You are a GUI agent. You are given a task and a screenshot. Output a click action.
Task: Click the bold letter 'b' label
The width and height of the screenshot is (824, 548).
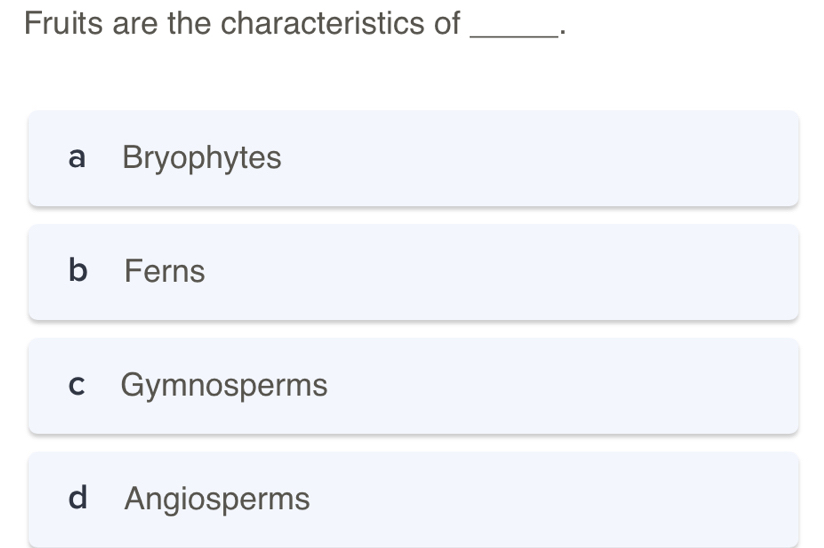point(77,271)
